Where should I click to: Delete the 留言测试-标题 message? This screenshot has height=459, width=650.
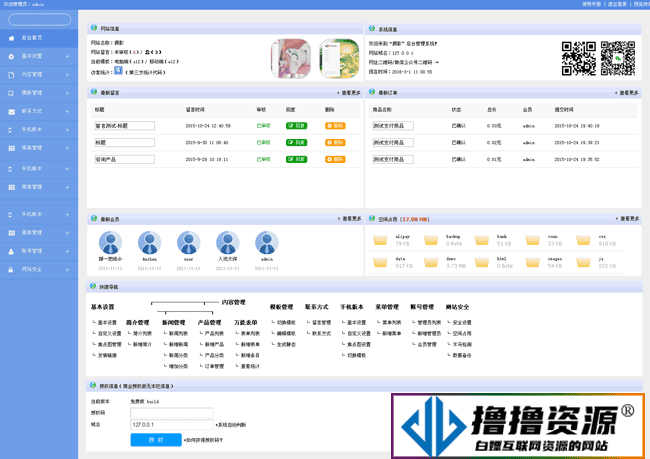[335, 126]
